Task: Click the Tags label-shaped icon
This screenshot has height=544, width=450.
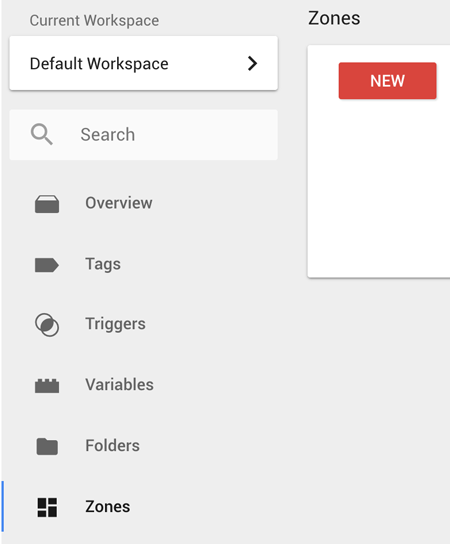Action: coord(47,265)
